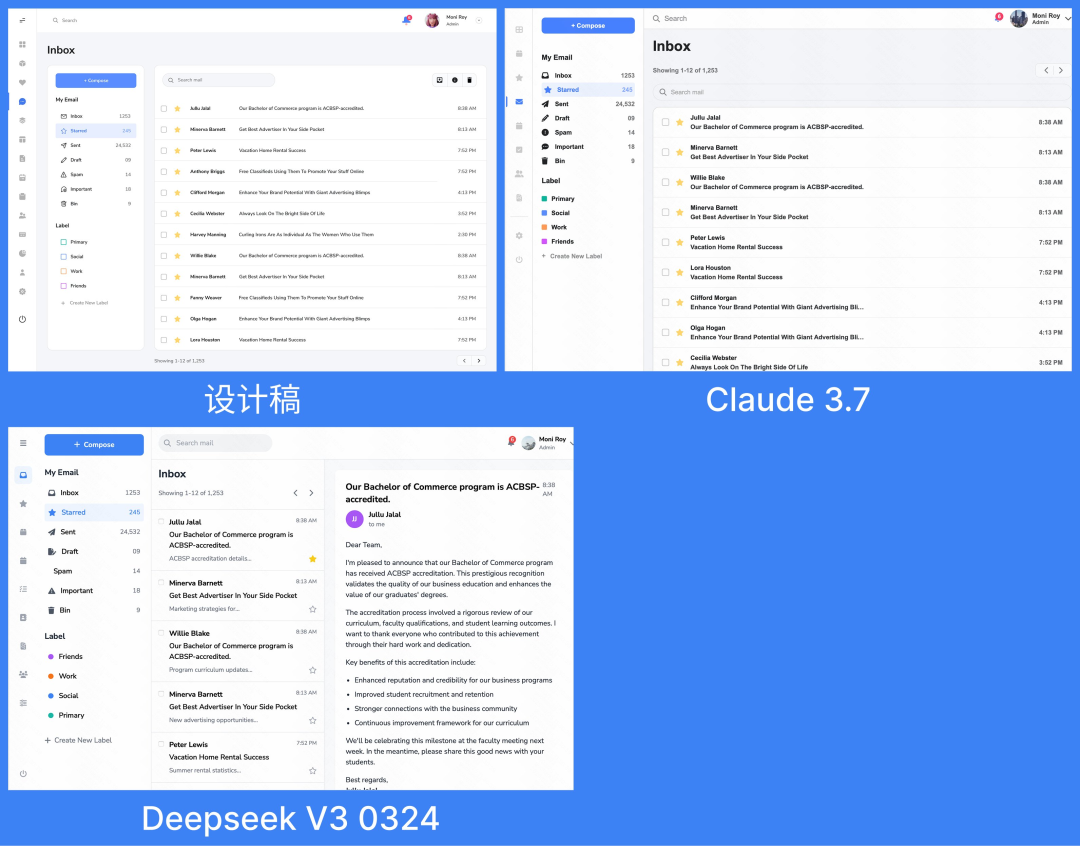The image size is (1080, 846).
Task: Click hamburger menu icon in design draft panel
Action: pos(22,21)
